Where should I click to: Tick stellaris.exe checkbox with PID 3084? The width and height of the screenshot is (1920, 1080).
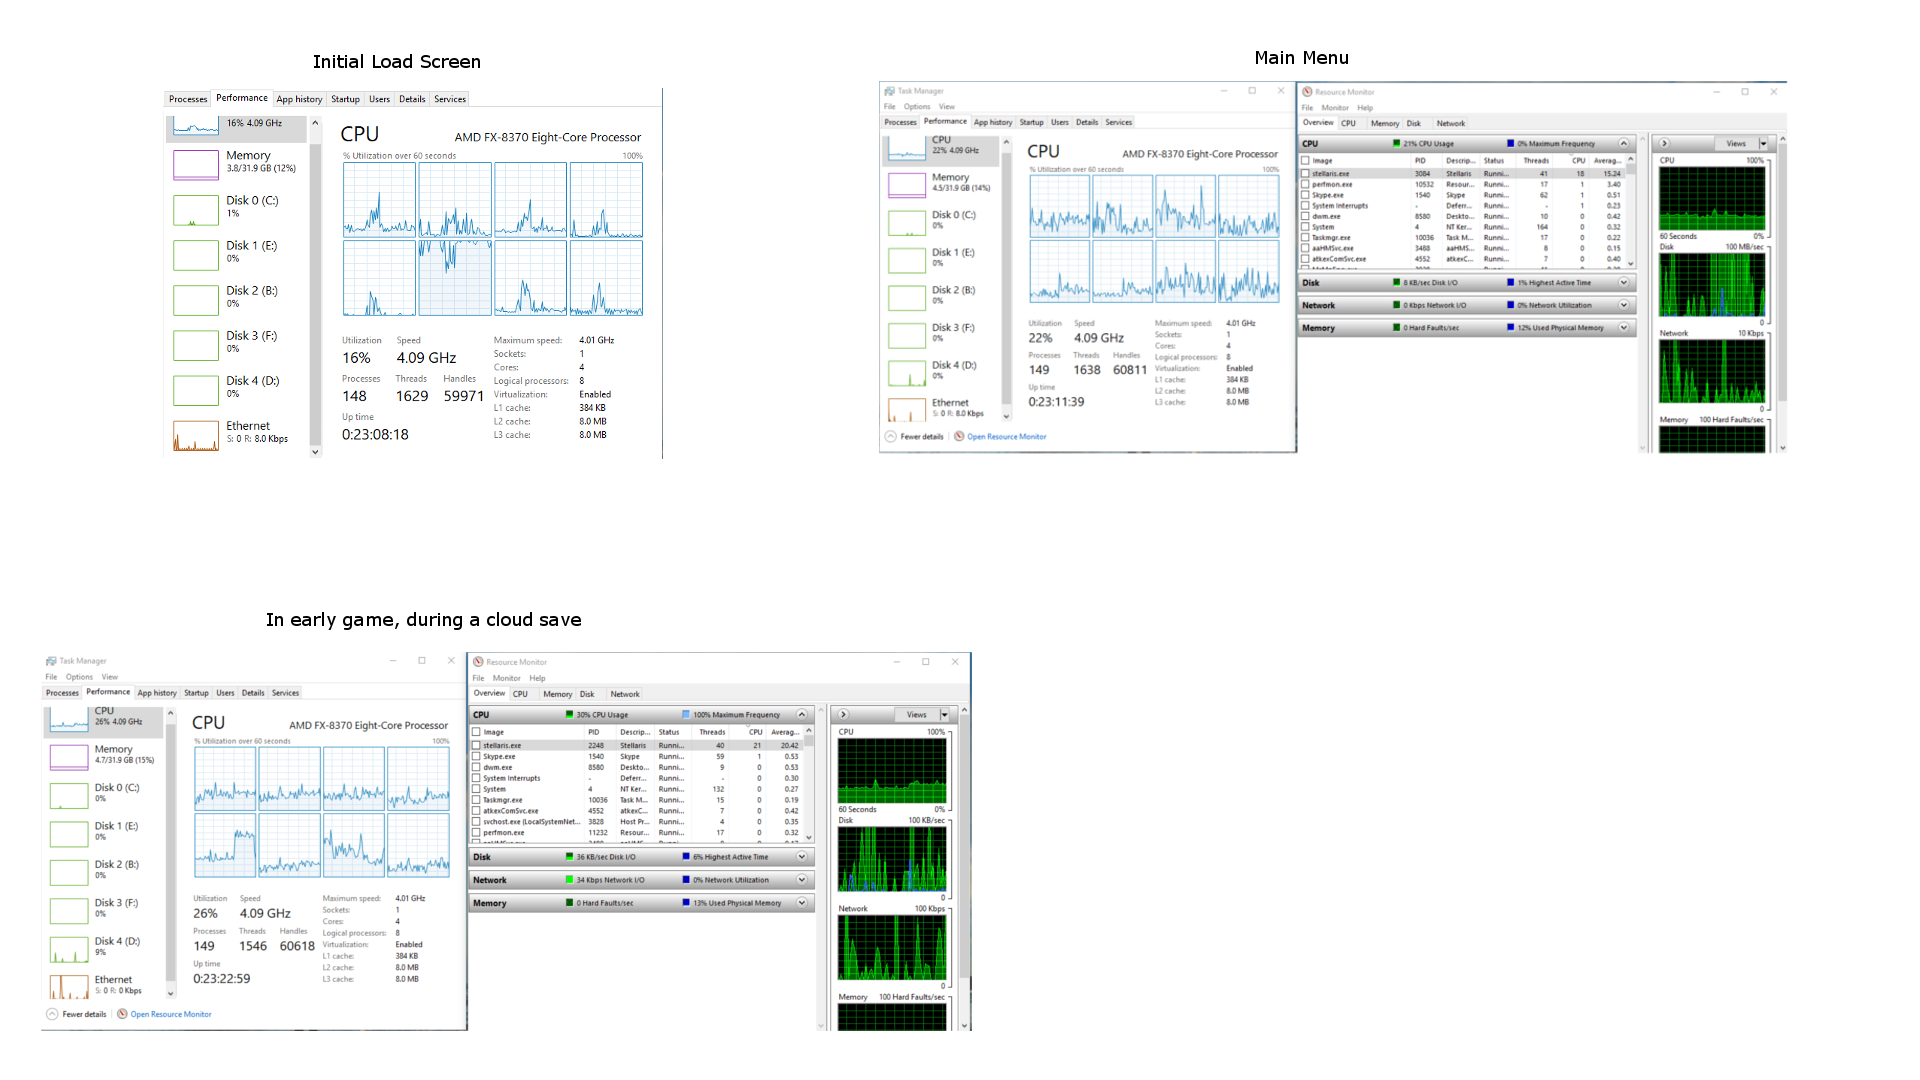click(1305, 174)
